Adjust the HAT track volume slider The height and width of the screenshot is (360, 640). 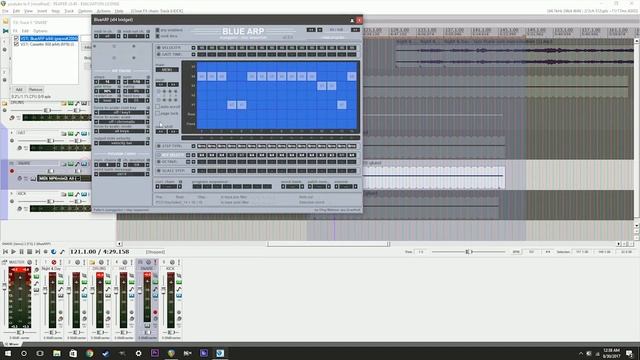50,141
